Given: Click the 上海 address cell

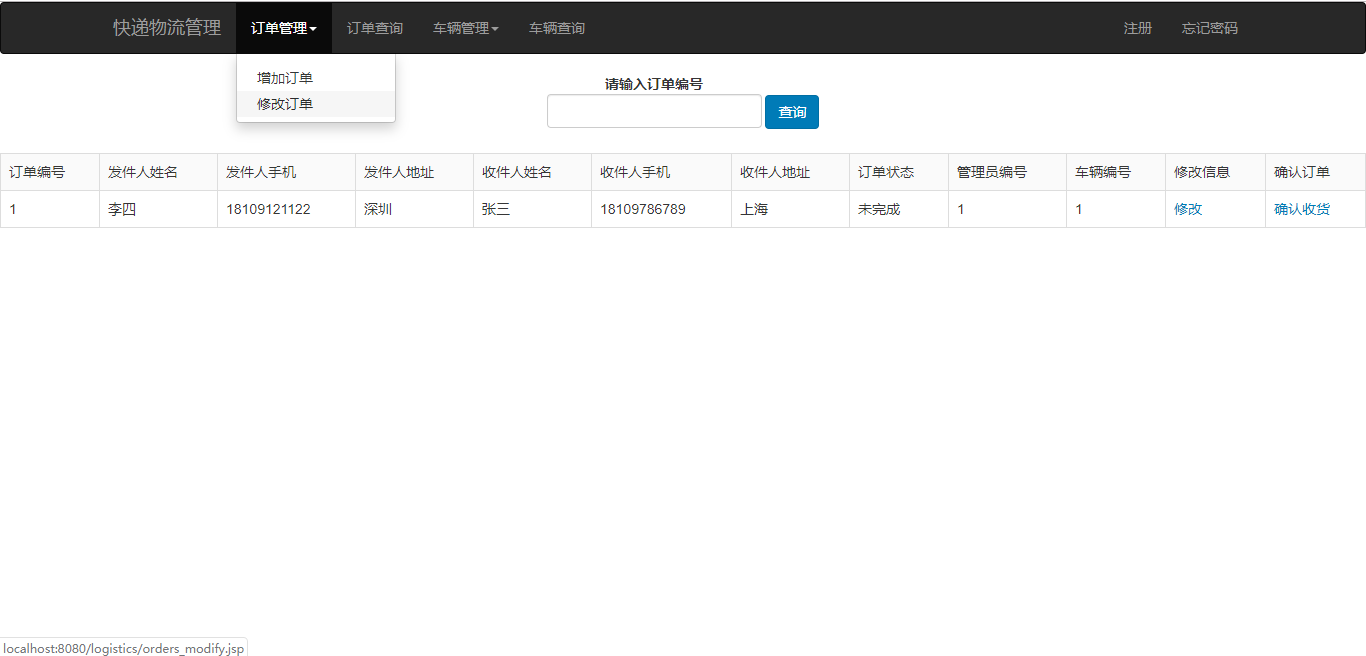Looking at the screenshot, I should 791,209.
